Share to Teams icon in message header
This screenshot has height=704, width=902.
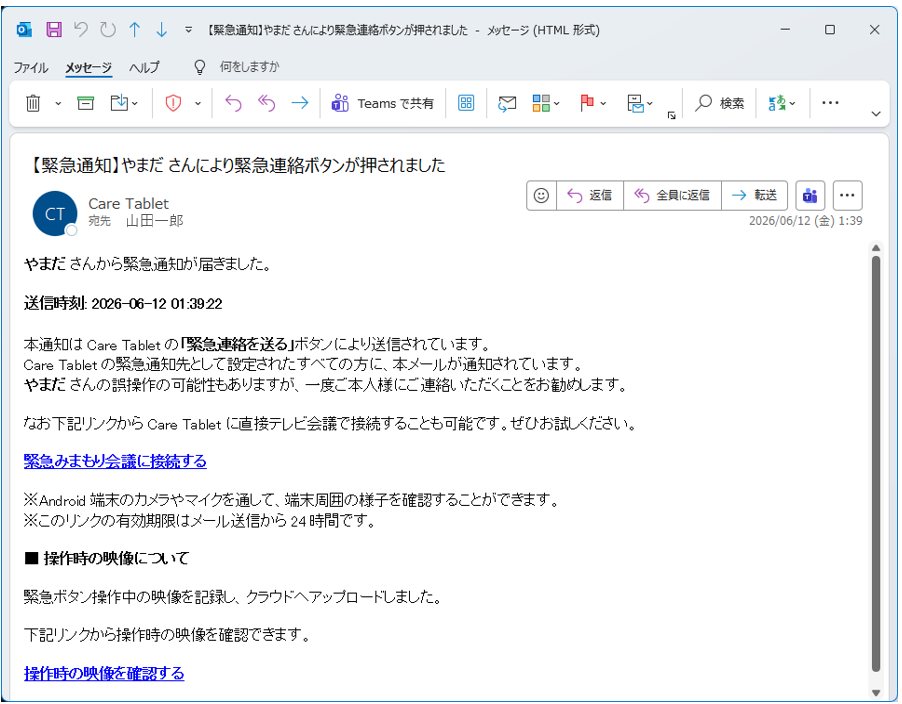tap(810, 196)
